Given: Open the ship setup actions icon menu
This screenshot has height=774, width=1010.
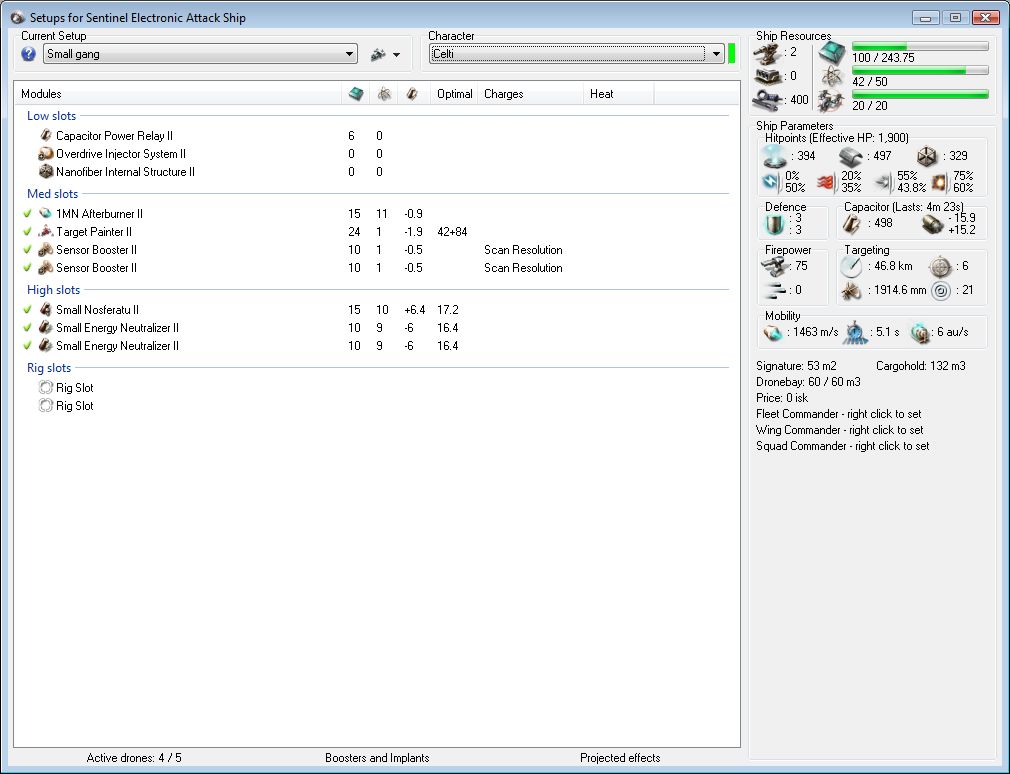Looking at the screenshot, I should click(385, 55).
